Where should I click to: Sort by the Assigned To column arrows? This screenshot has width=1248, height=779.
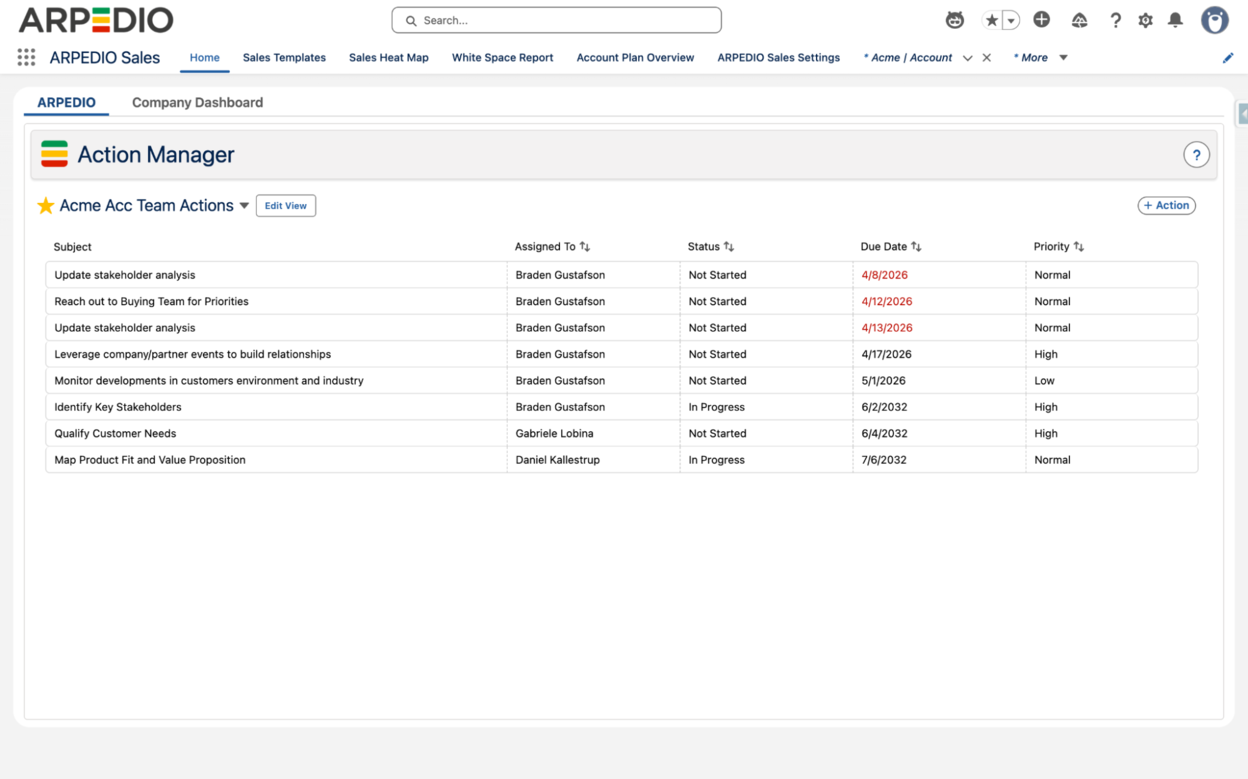tap(585, 247)
